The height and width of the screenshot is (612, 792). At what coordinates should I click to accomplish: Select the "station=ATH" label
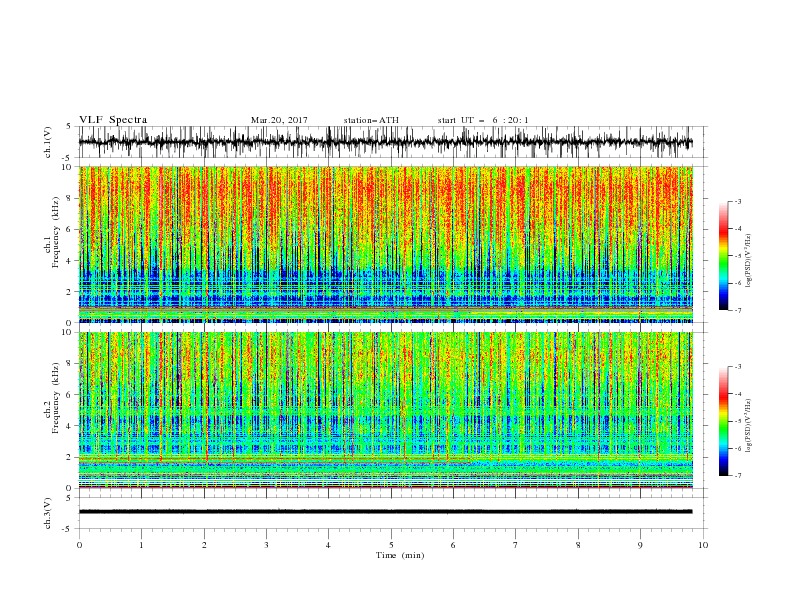(371, 120)
